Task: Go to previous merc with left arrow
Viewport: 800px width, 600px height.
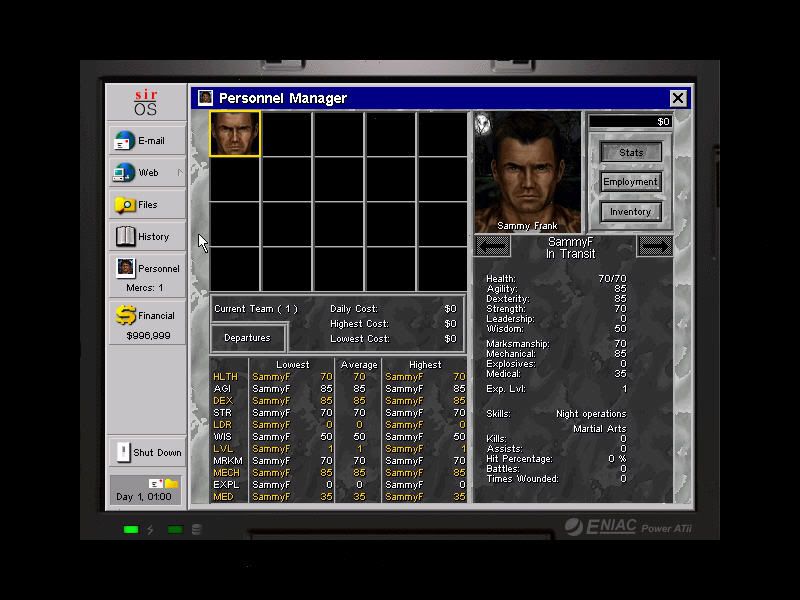Action: 493,246
